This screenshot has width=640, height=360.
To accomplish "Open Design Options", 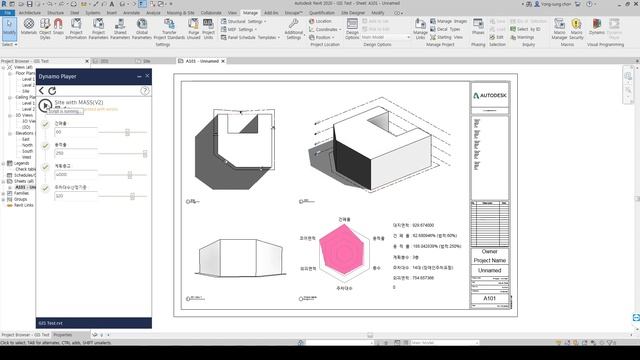I will coord(352,29).
